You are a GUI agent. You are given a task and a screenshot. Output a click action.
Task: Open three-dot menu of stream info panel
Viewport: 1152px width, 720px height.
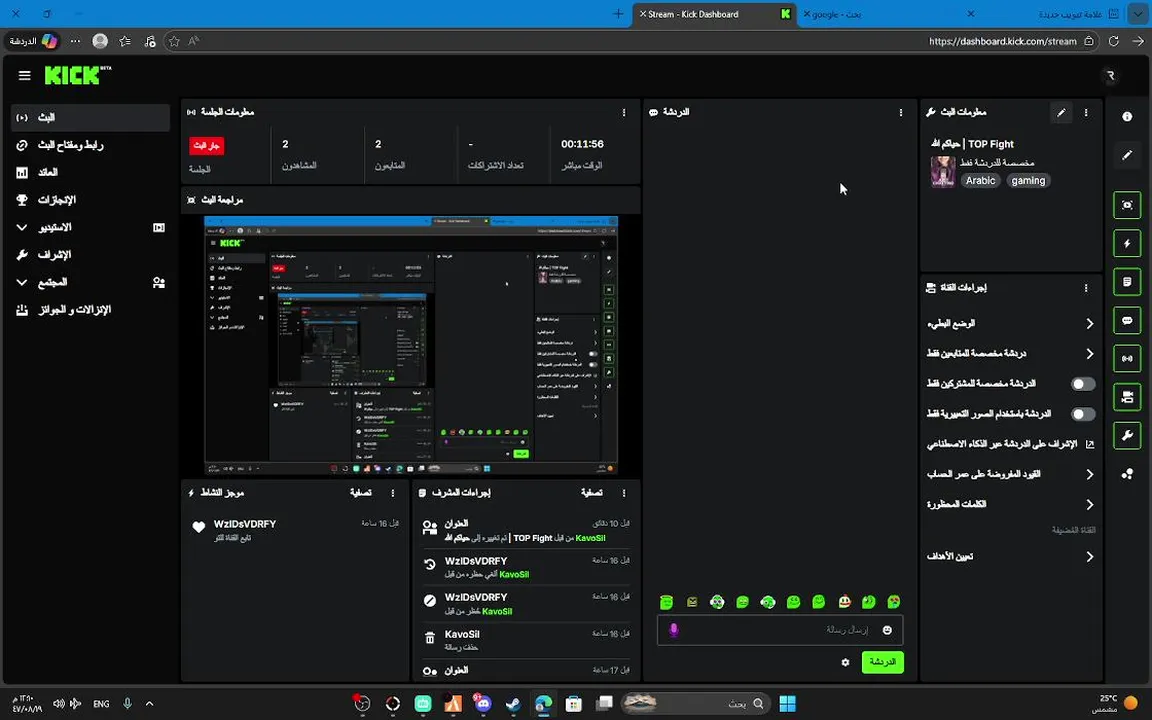click(x=1086, y=112)
